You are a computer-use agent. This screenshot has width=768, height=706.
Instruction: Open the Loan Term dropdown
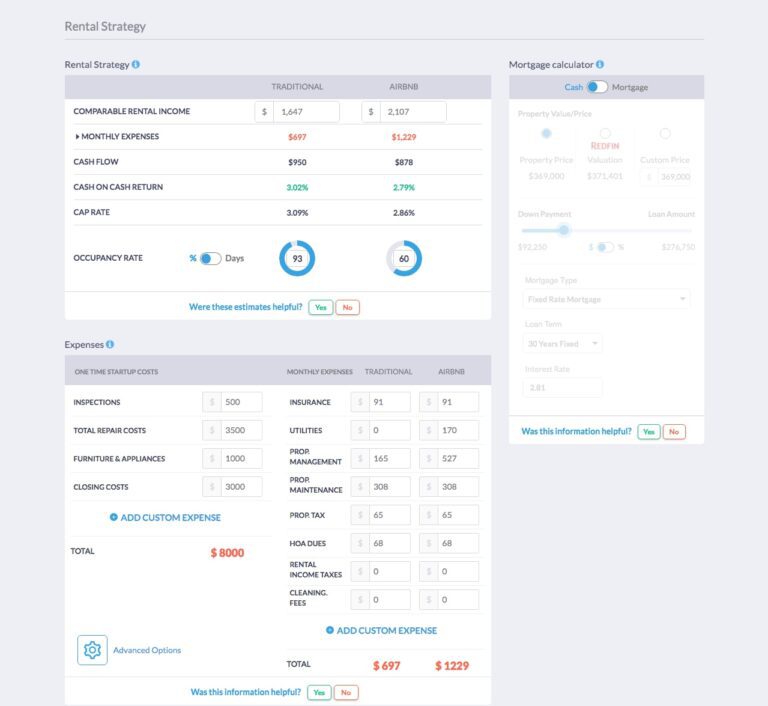[563, 343]
